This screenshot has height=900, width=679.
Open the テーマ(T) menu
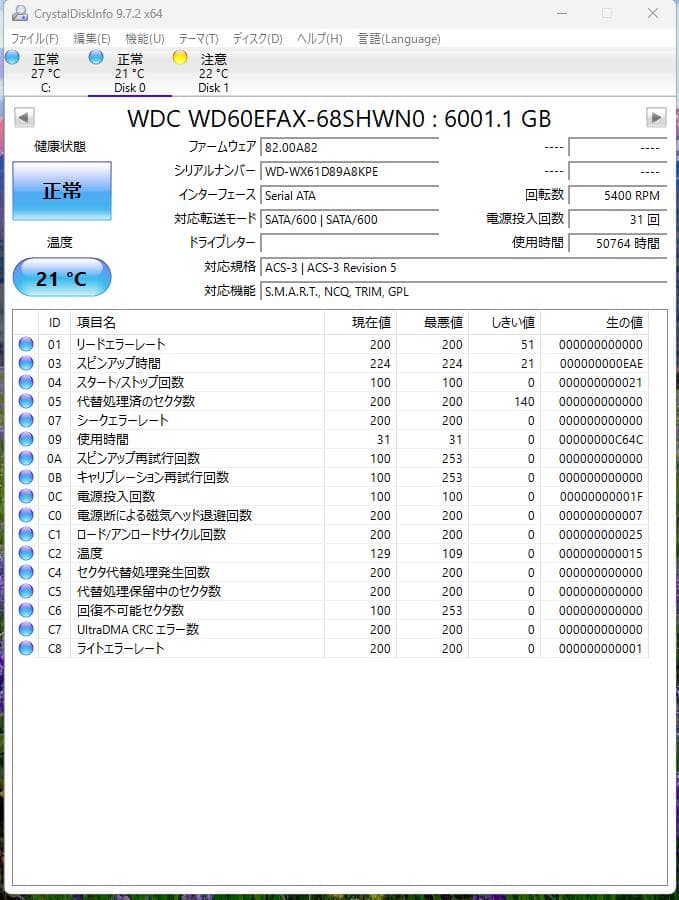coord(199,38)
